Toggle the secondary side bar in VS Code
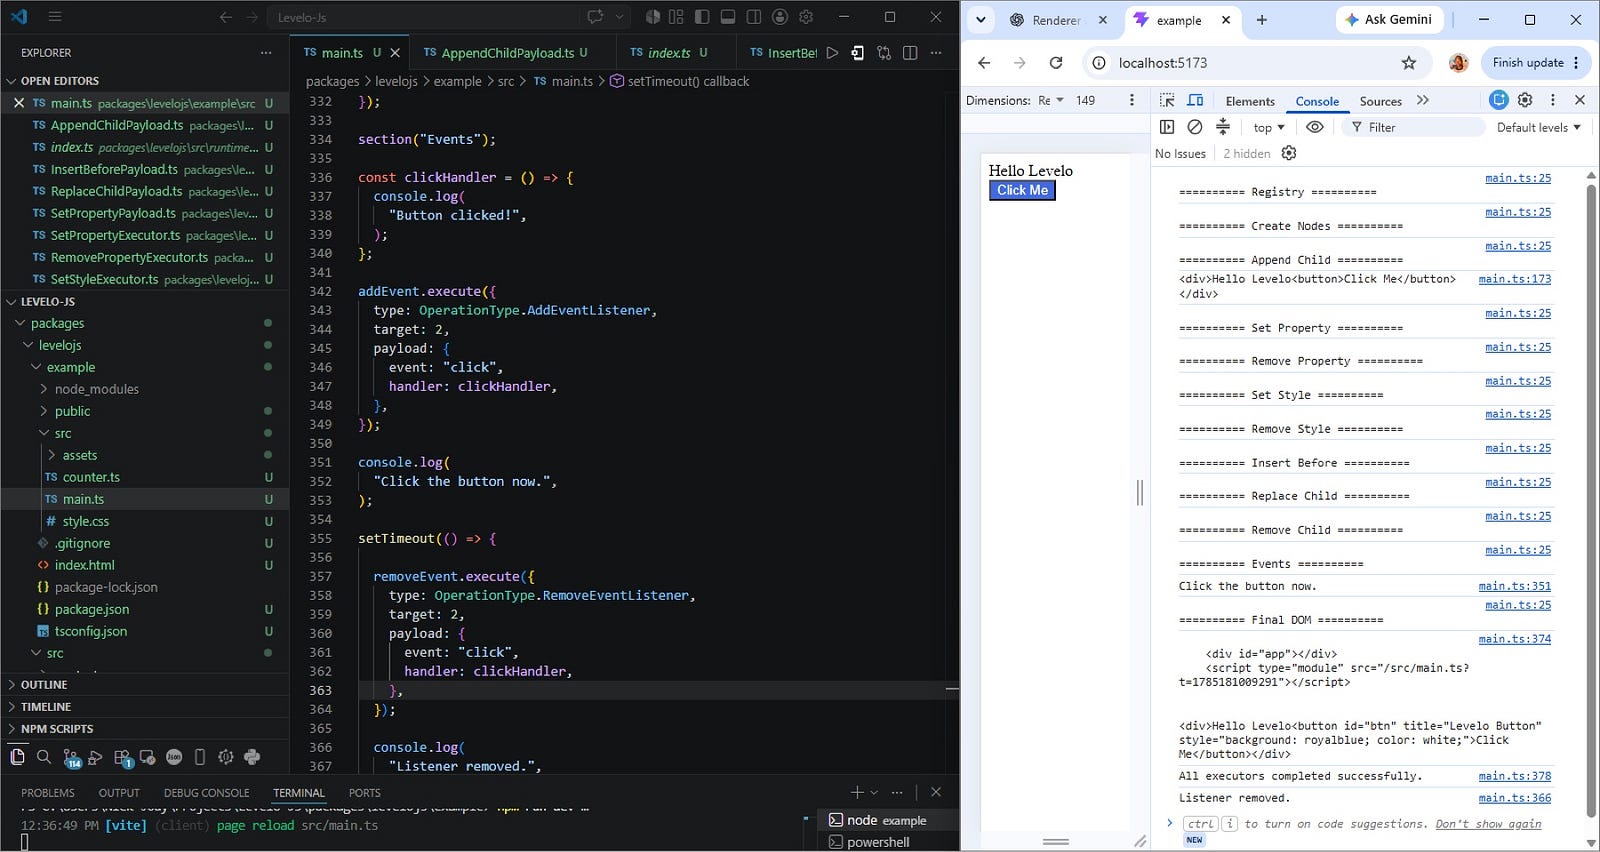Viewport: 1600px width, 852px height. click(x=754, y=17)
